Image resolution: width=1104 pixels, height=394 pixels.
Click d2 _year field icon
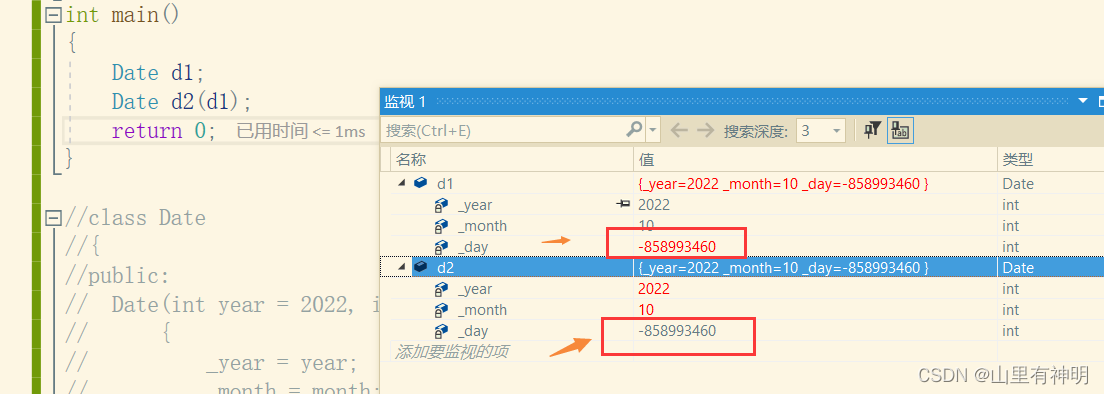pyautogui.click(x=441, y=289)
